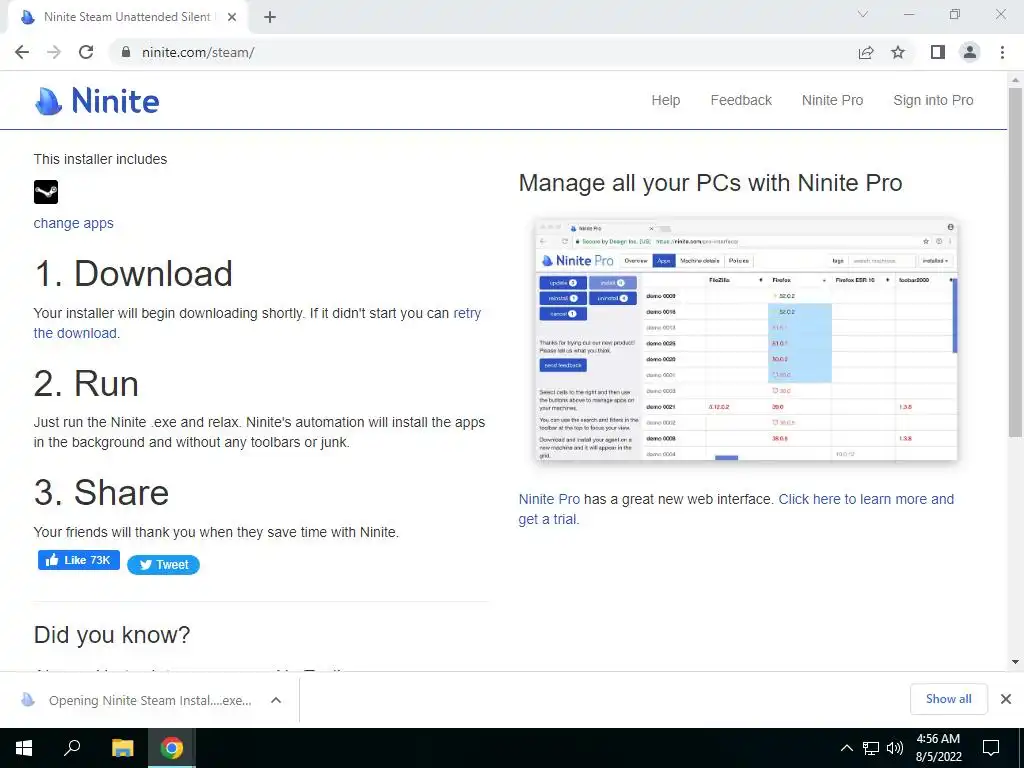
Task: Click the network tray icon
Action: tap(871, 748)
